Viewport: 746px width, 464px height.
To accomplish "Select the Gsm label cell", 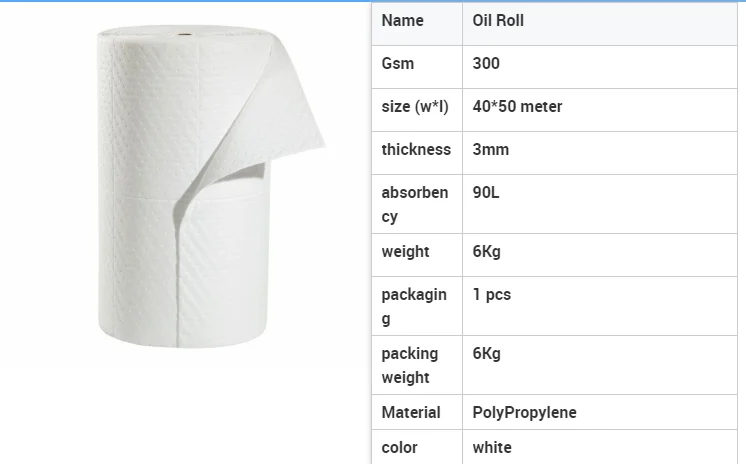I will click(417, 67).
